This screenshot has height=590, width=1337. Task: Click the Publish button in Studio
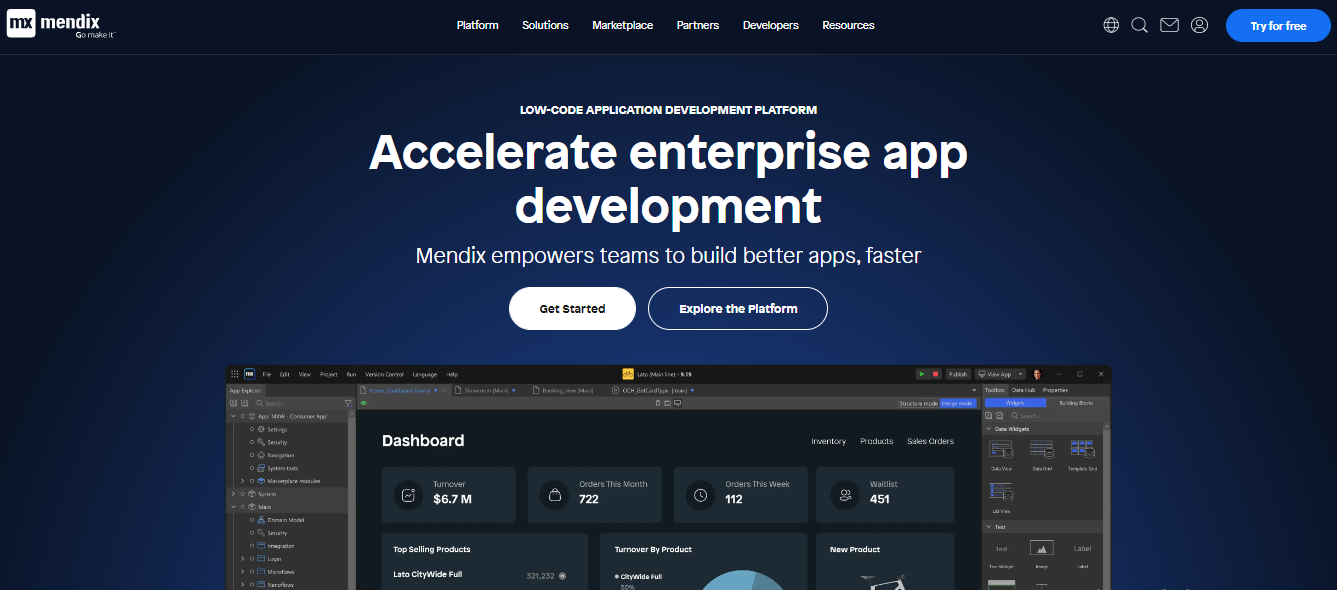[958, 374]
